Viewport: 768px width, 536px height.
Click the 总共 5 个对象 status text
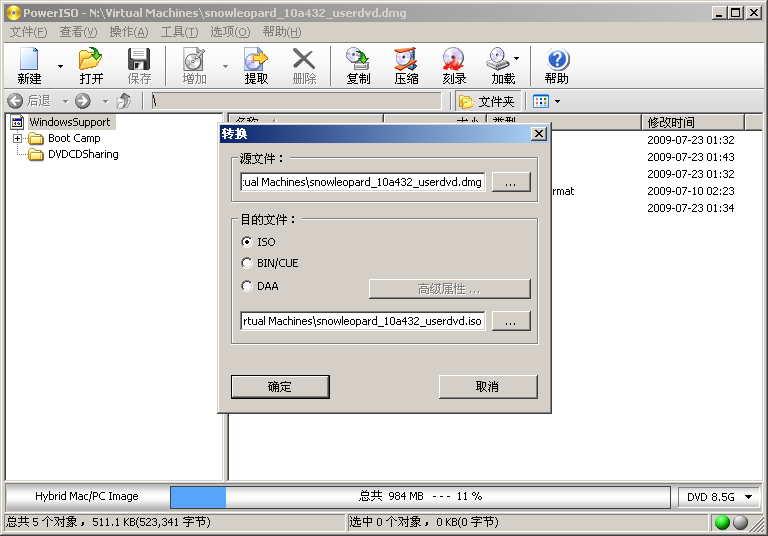click(108, 522)
